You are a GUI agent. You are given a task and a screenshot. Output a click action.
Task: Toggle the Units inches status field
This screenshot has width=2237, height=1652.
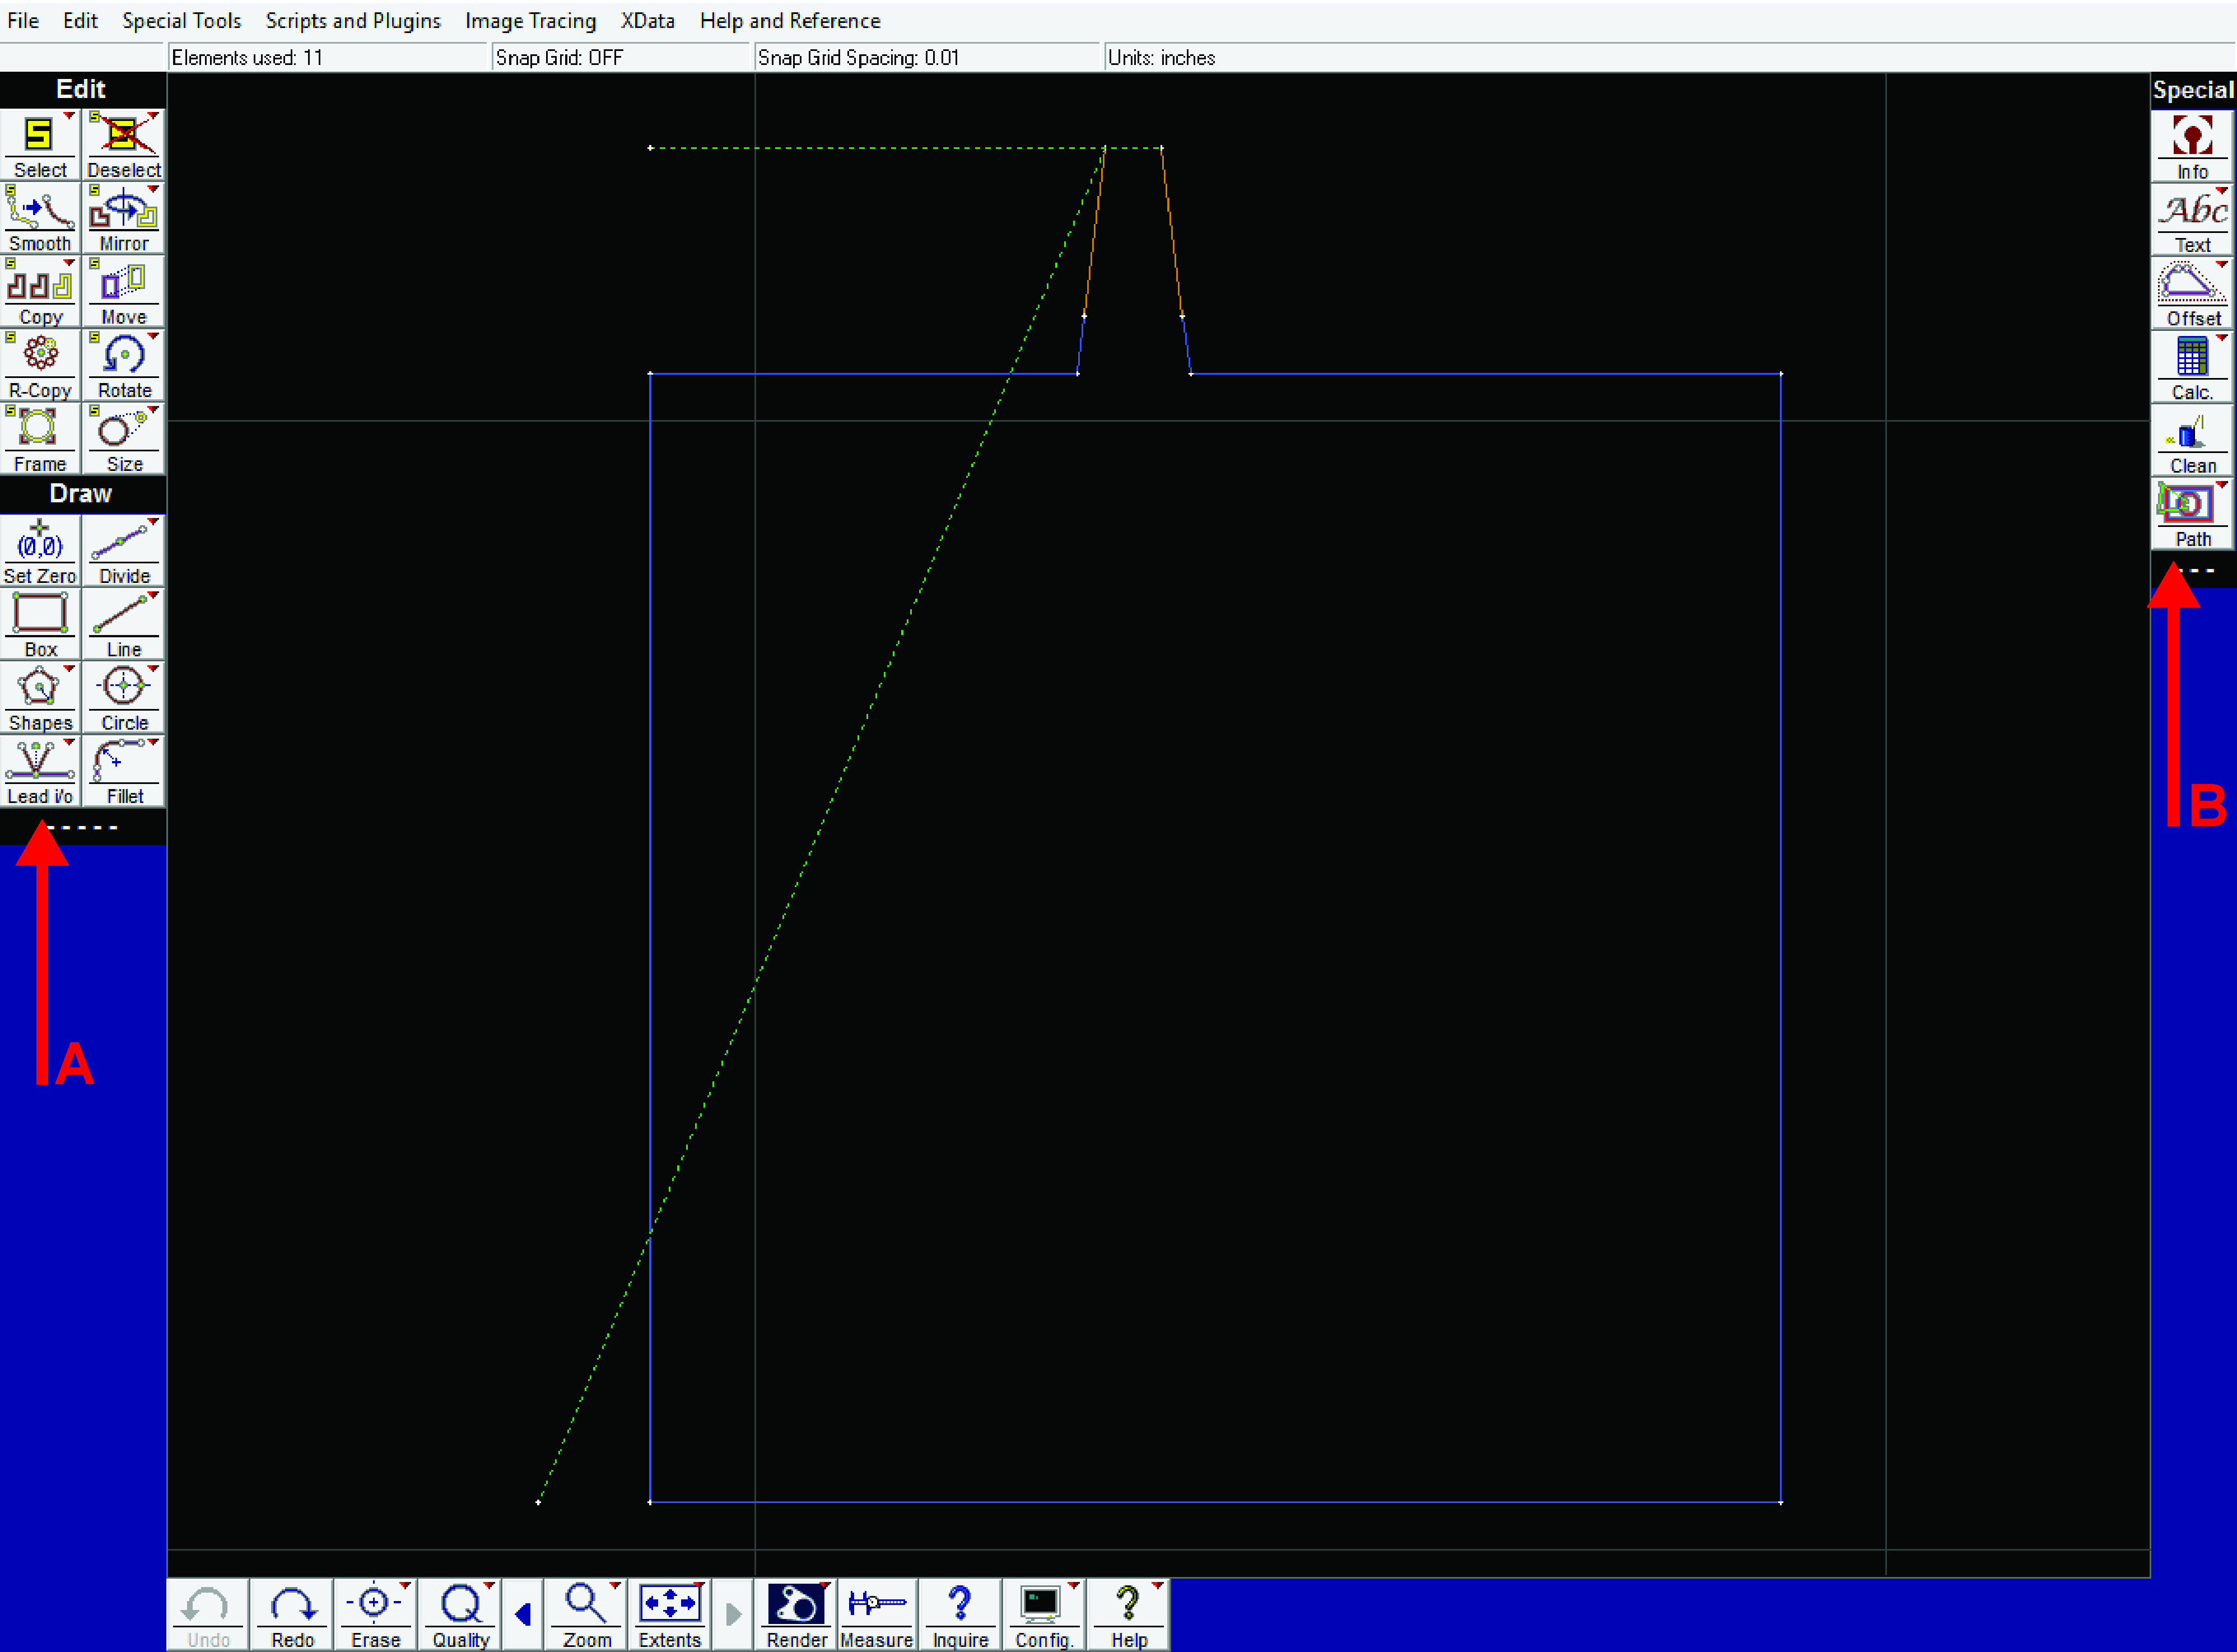click(x=1160, y=58)
